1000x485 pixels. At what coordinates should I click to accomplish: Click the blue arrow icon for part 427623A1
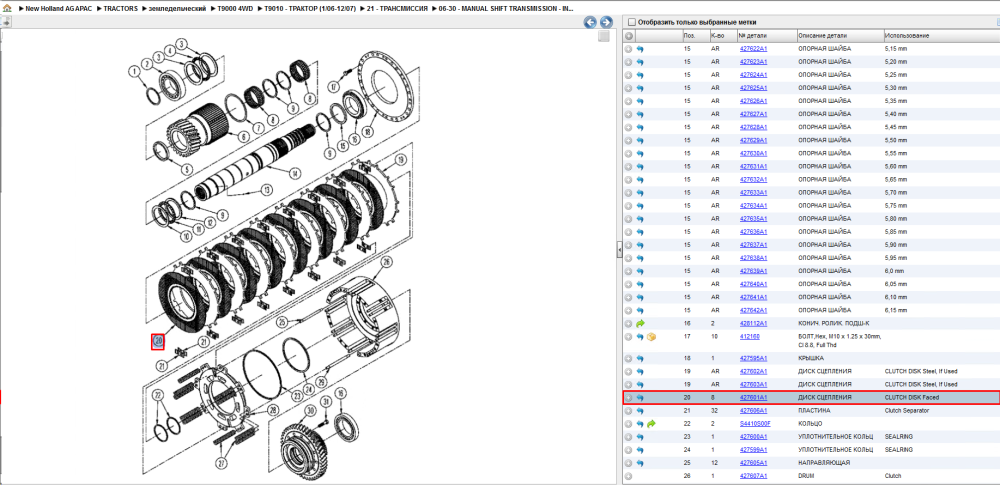tap(640, 62)
